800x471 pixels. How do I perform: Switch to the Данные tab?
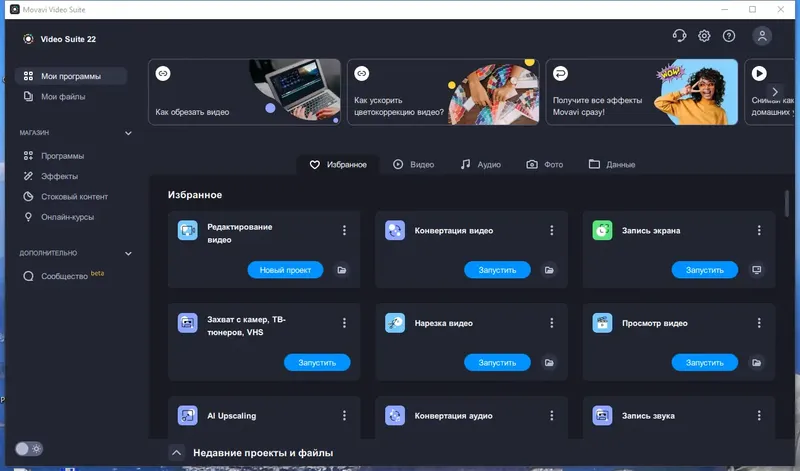(612, 164)
